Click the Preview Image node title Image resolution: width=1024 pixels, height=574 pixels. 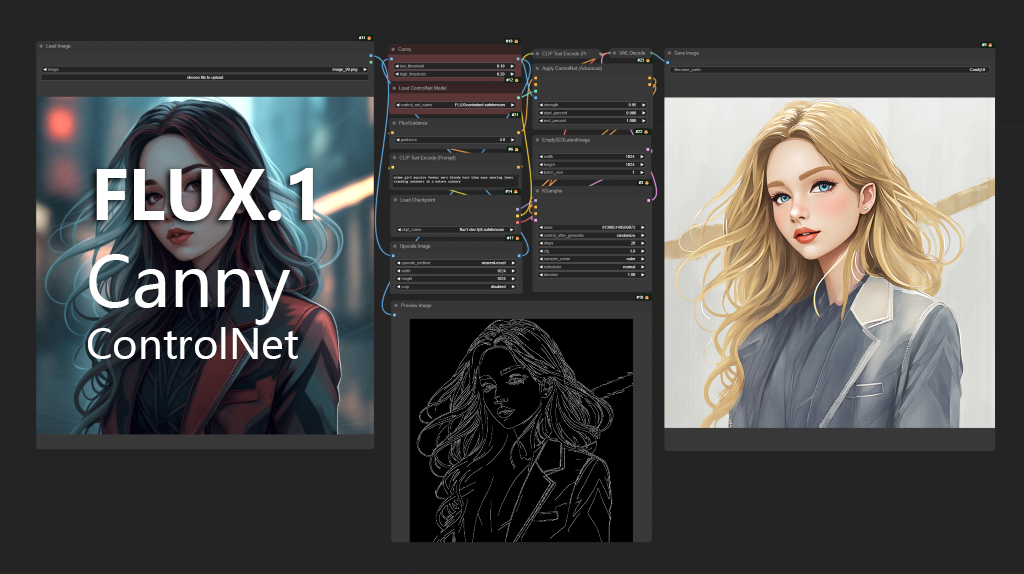point(417,306)
